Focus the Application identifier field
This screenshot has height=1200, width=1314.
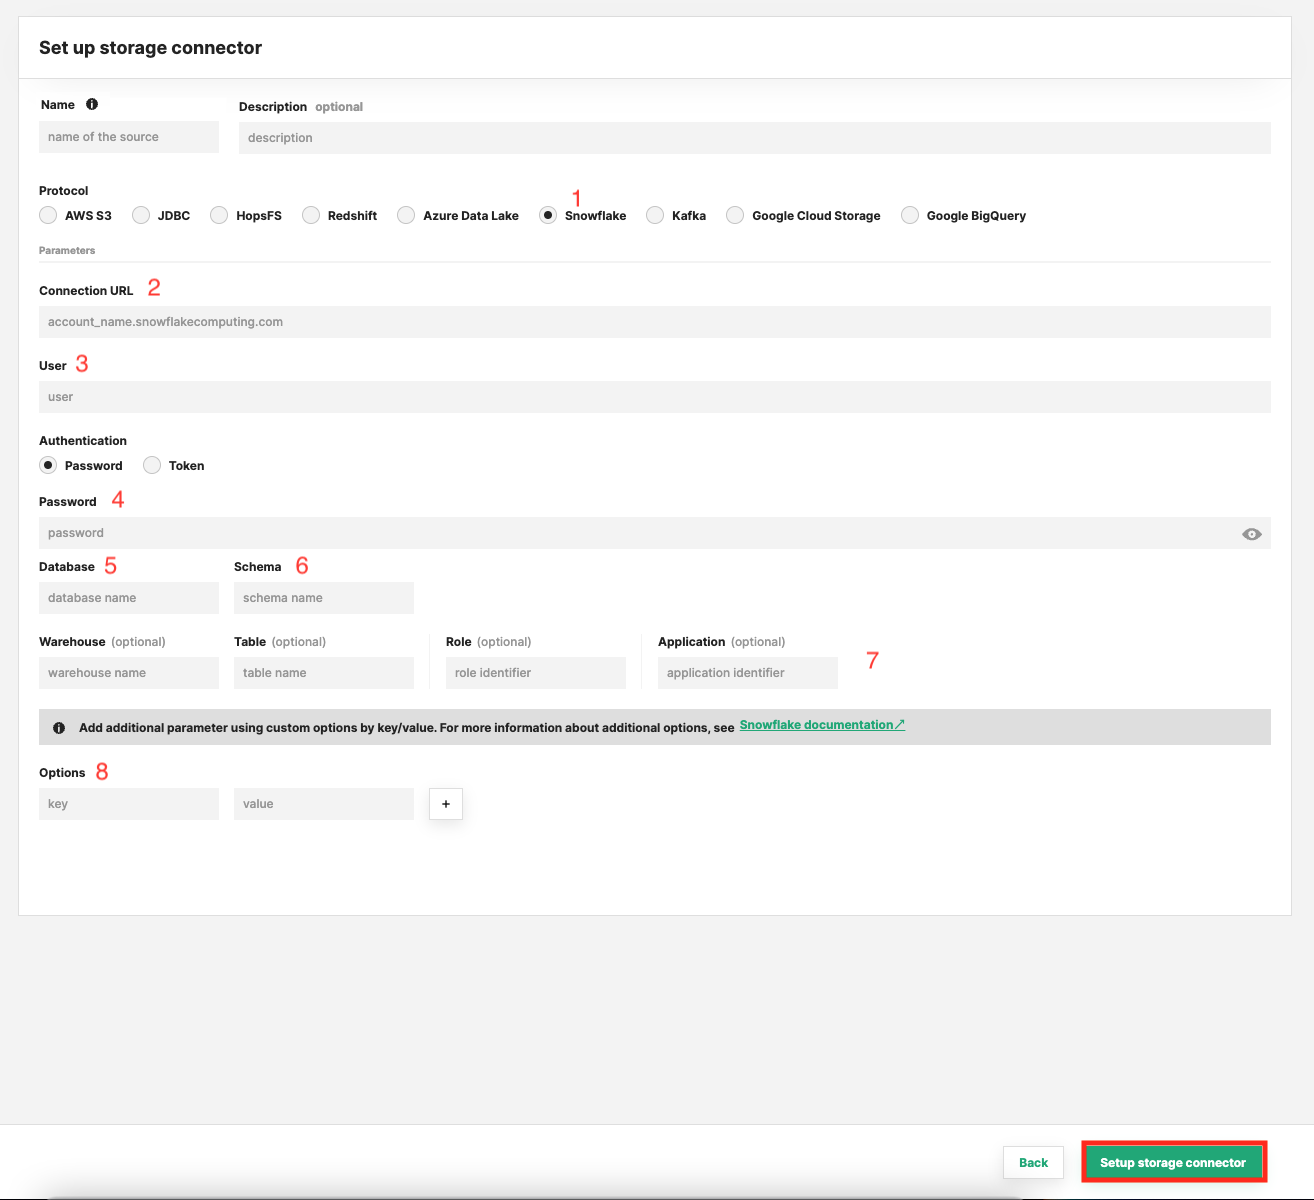point(748,673)
